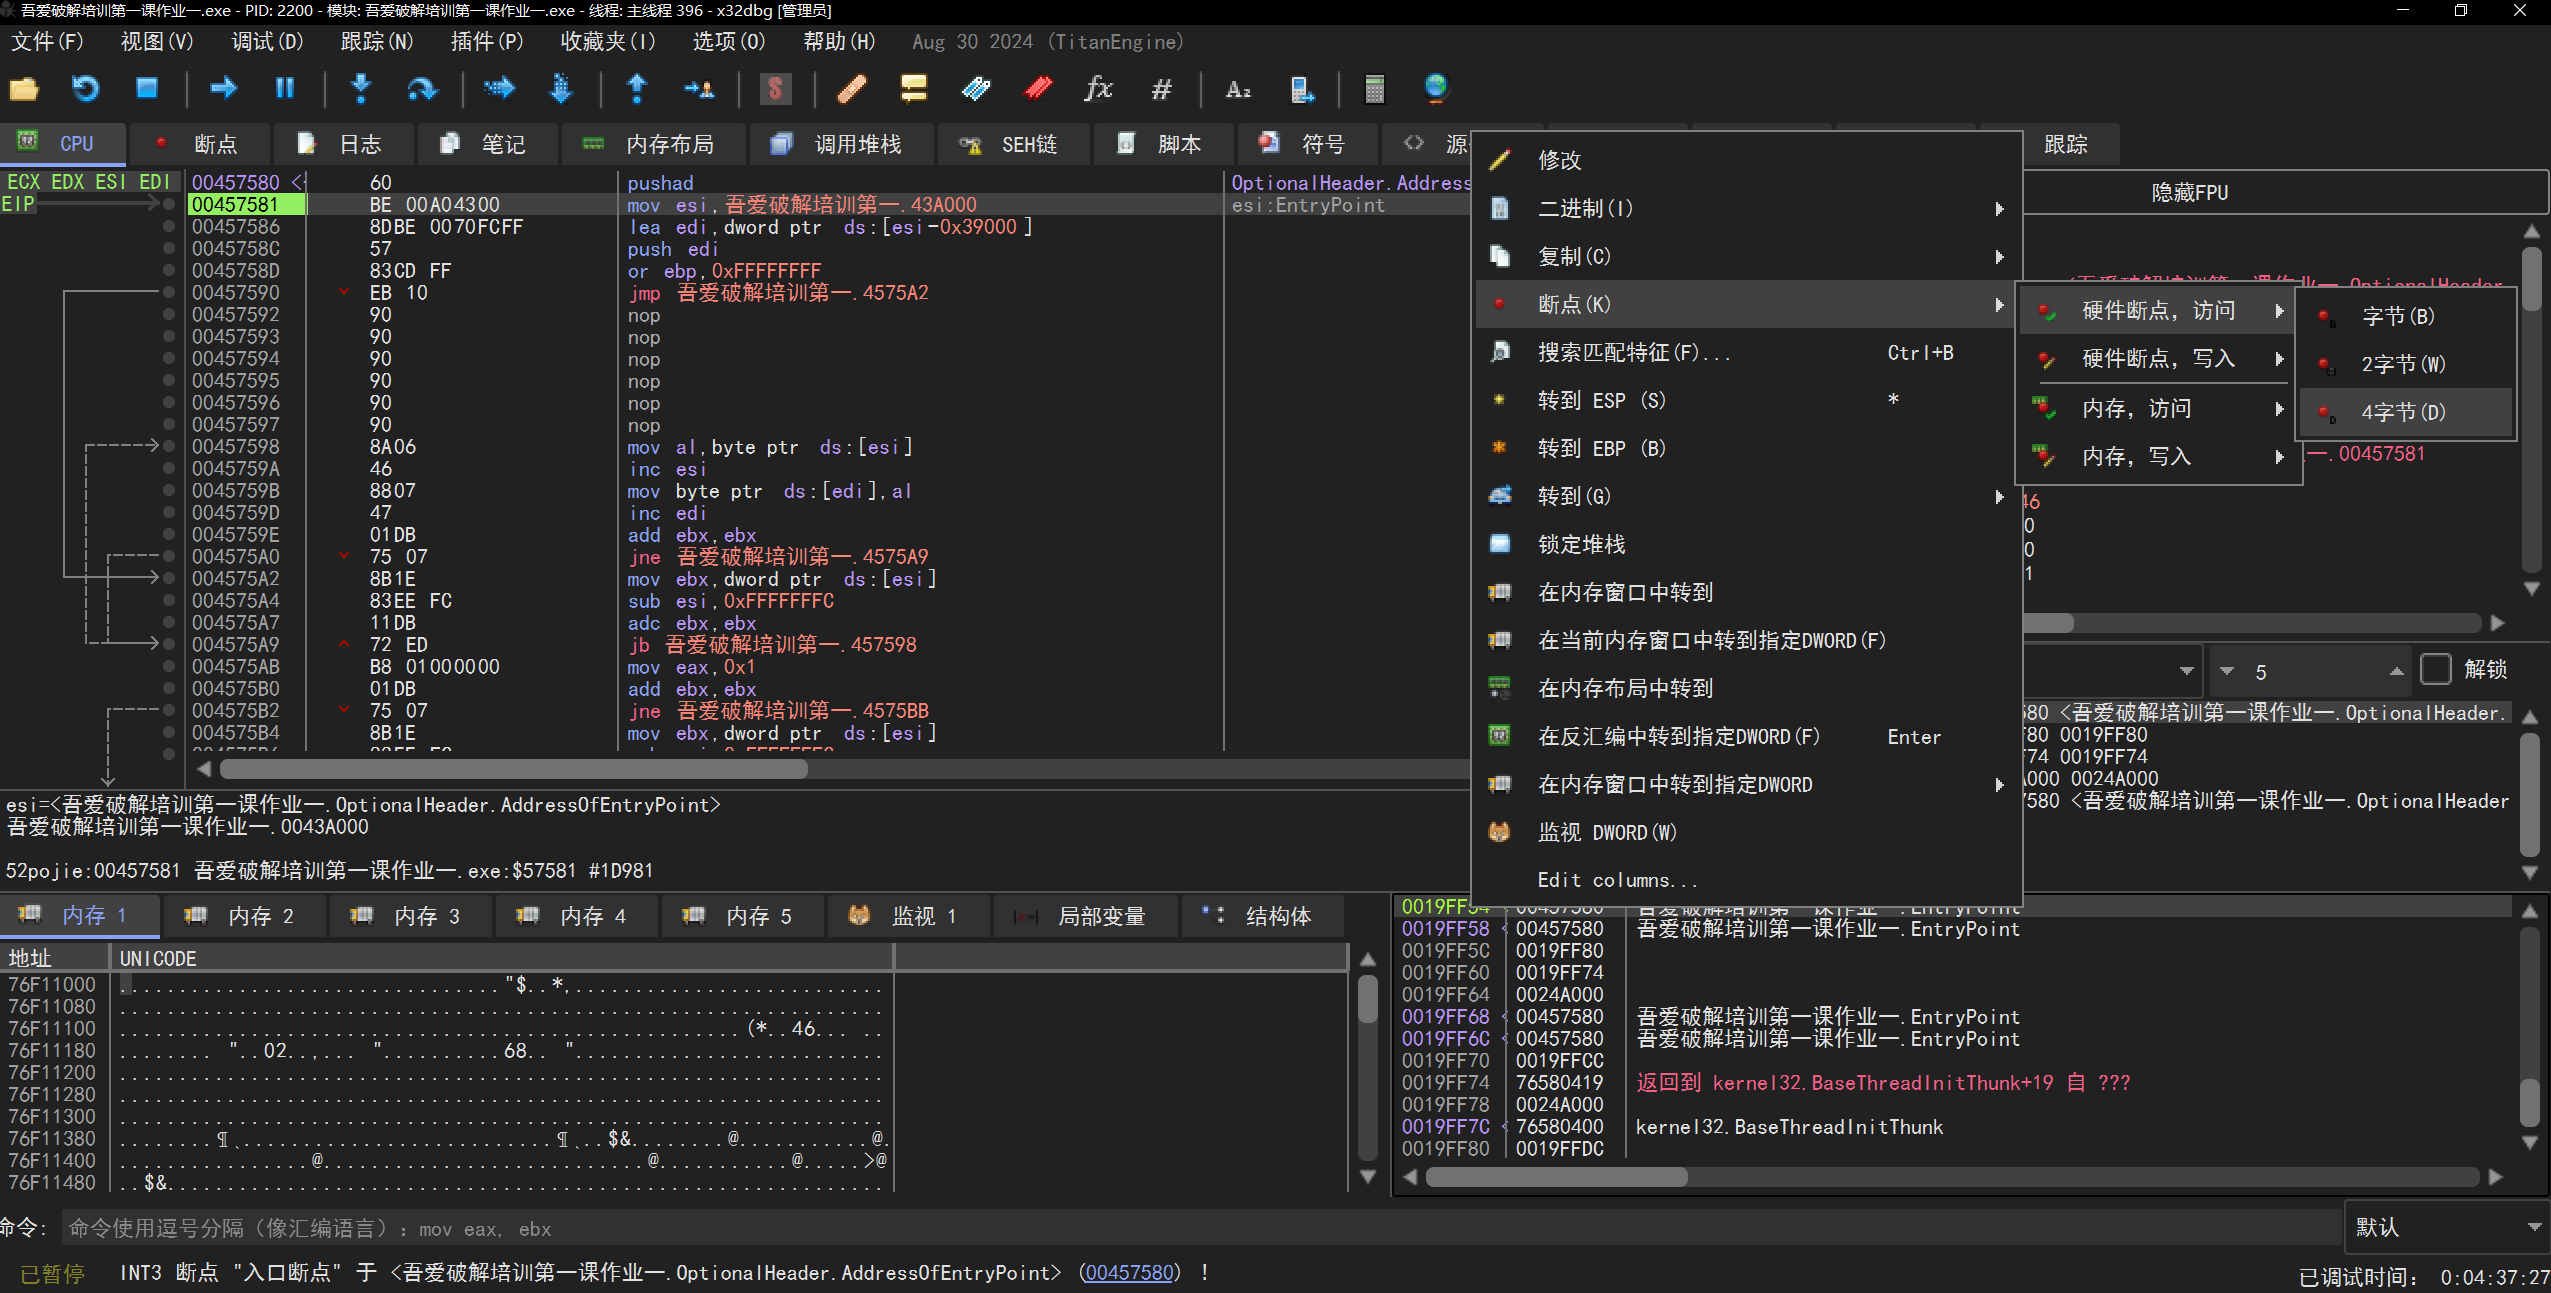Pause execution with the pause icon

click(285, 89)
